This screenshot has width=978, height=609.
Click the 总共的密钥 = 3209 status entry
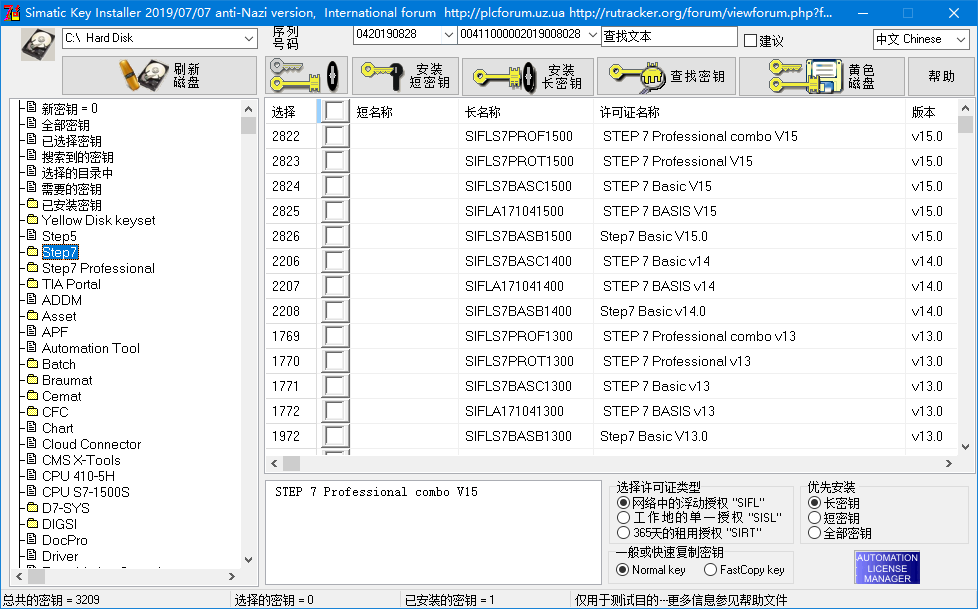51,600
